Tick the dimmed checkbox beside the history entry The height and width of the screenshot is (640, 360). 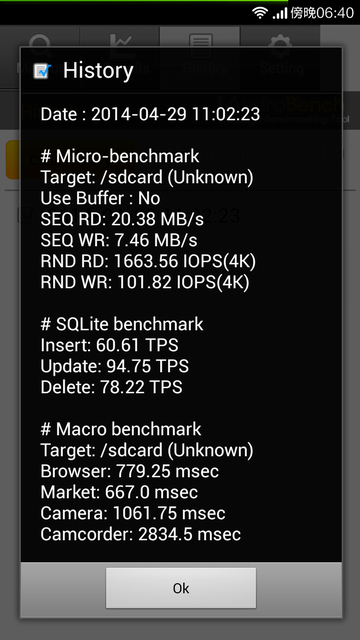coord(24,215)
